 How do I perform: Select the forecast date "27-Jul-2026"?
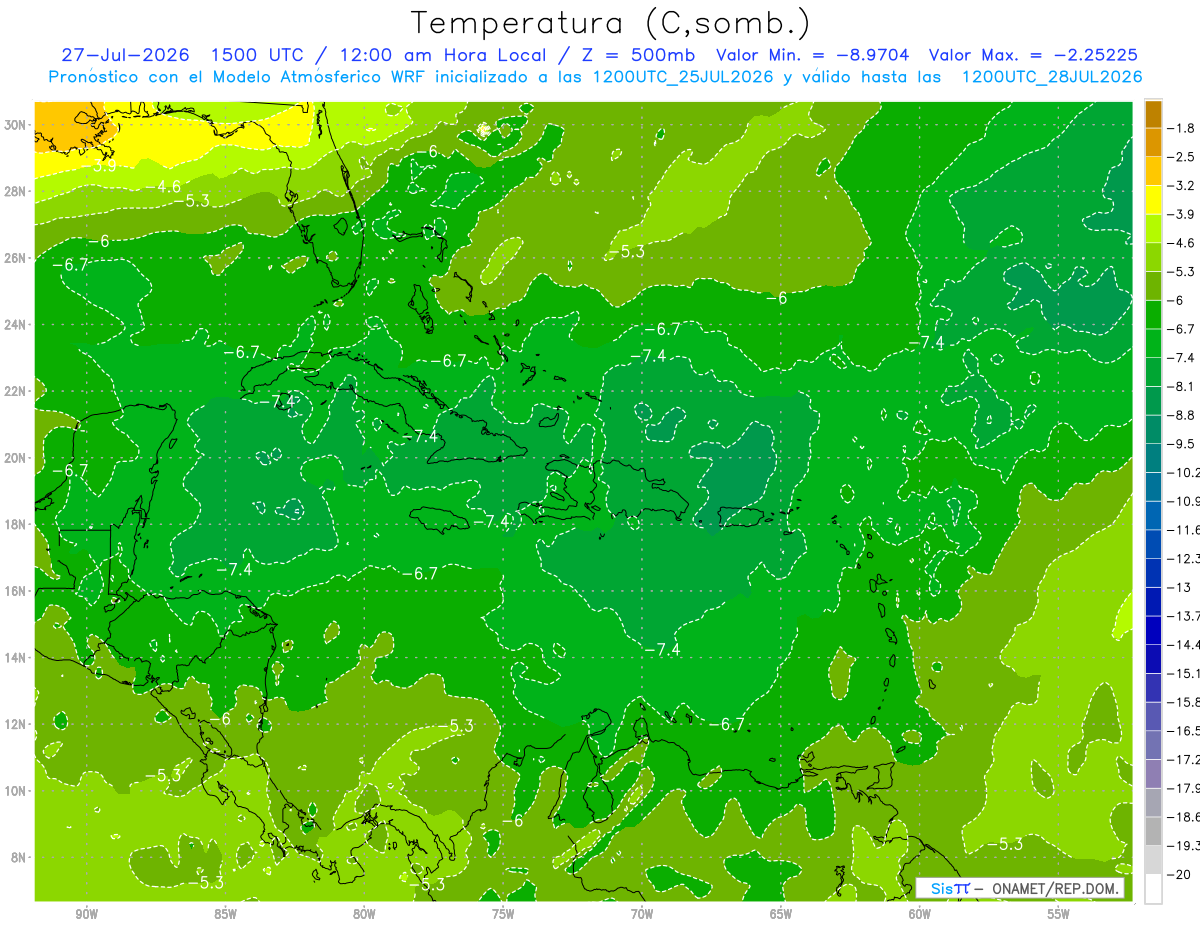click(127, 55)
